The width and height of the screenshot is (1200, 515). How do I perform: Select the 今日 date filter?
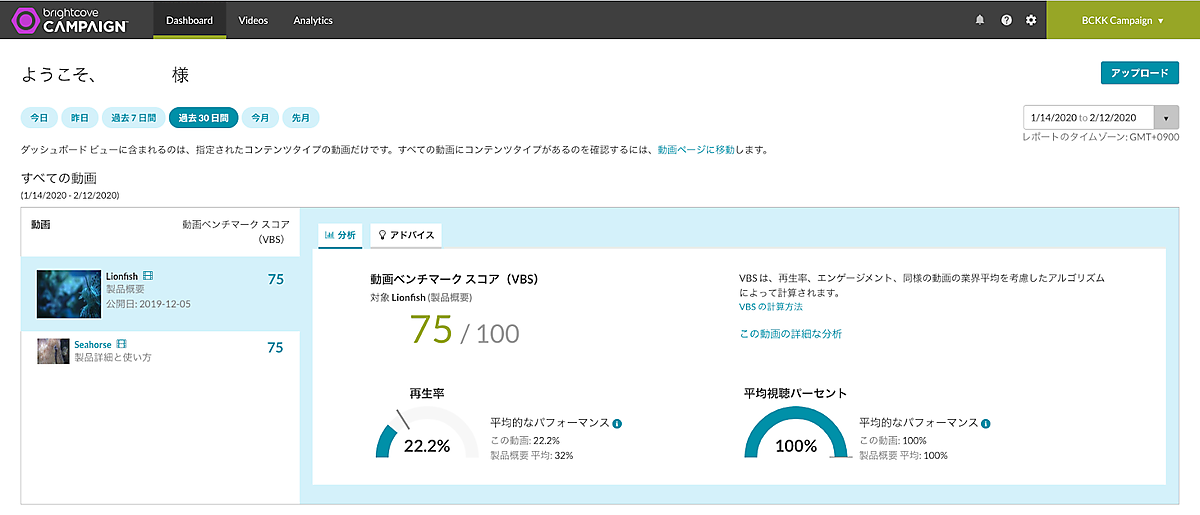tap(39, 118)
